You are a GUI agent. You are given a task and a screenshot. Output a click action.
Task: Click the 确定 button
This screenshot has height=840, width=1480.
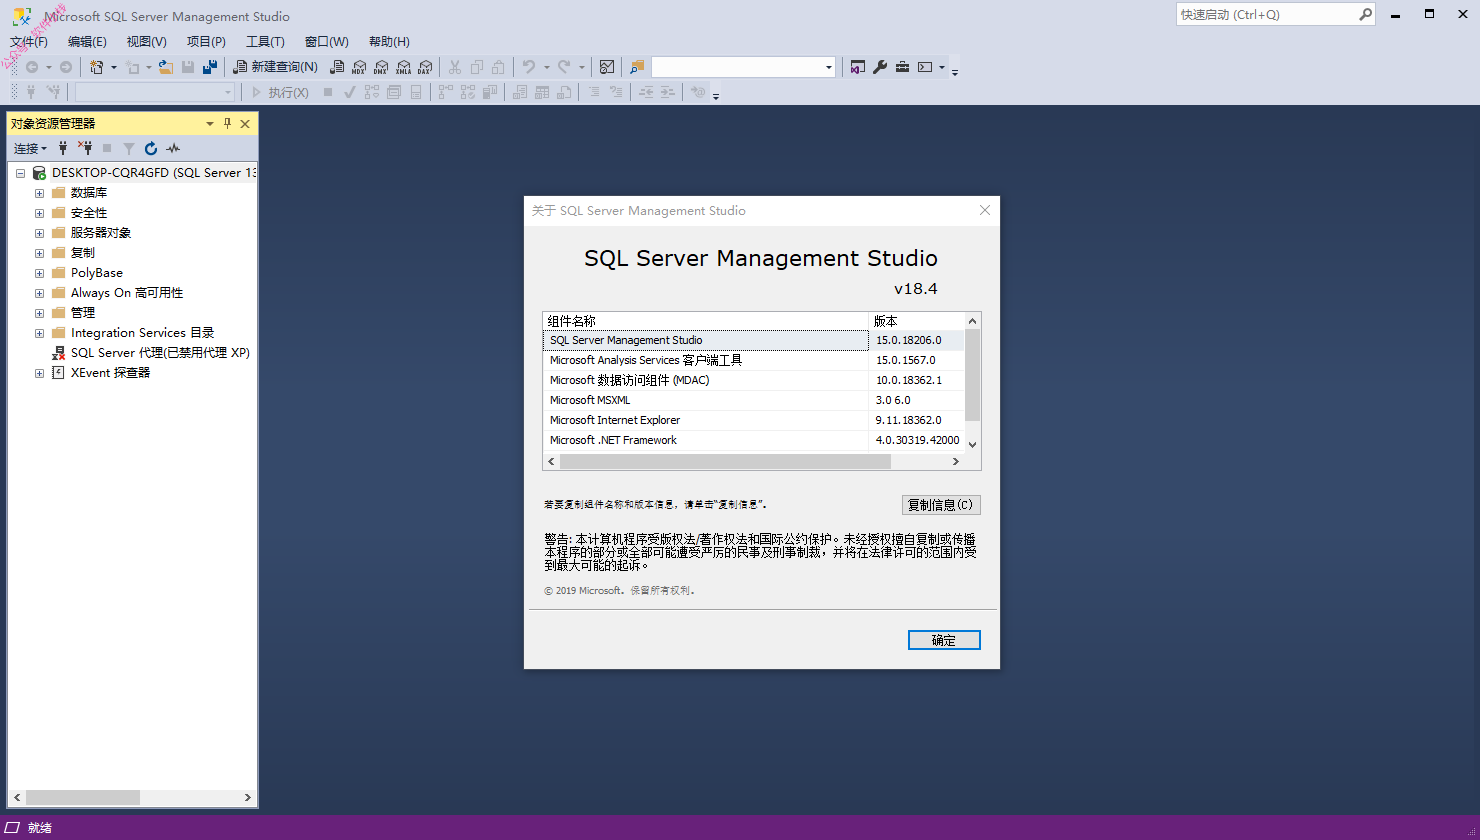click(944, 640)
